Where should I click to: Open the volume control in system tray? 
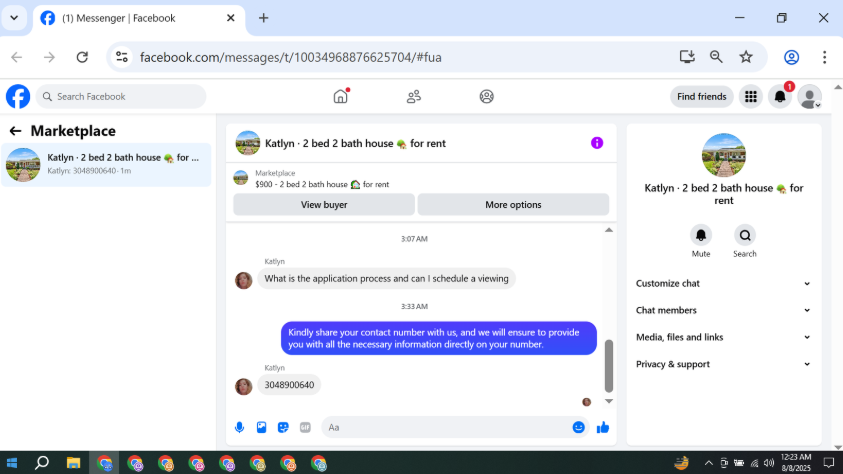(769, 463)
